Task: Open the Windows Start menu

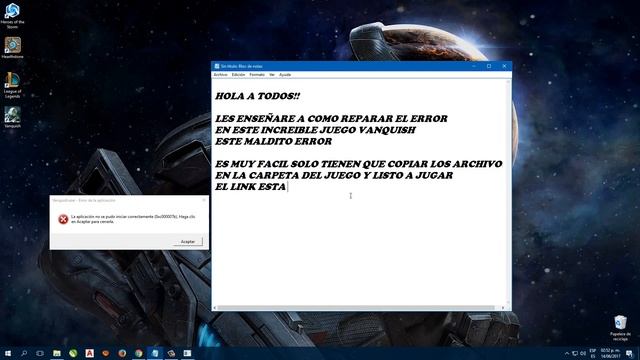Action: (x=8, y=353)
